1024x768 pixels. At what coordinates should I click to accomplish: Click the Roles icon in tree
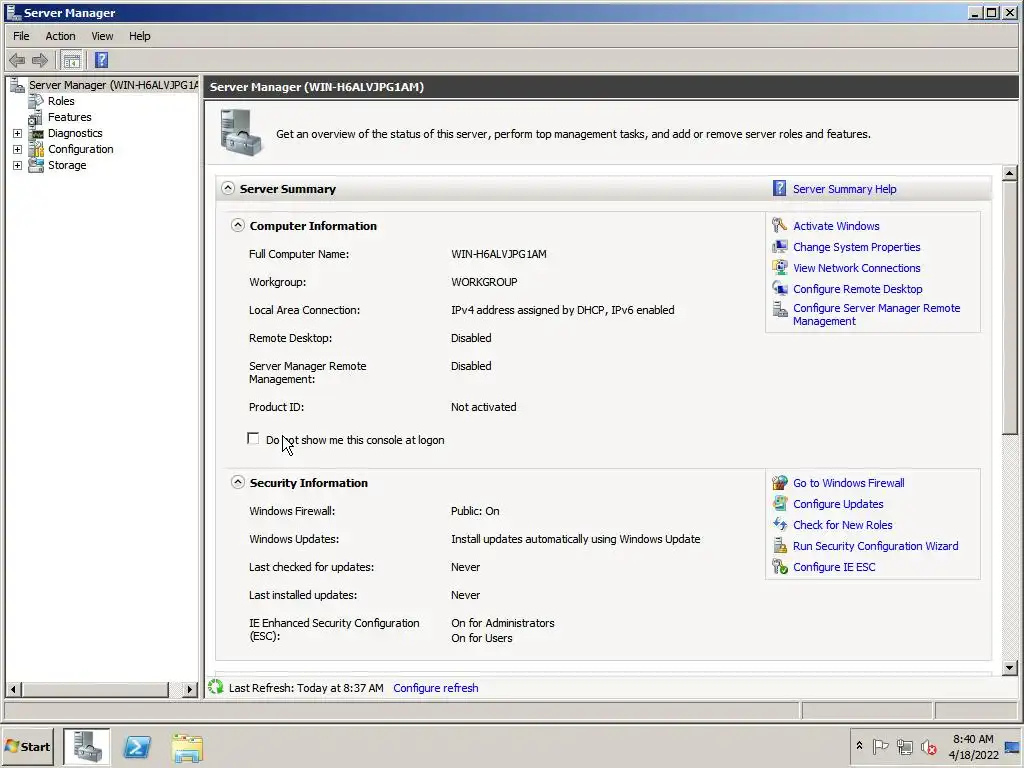[36, 101]
